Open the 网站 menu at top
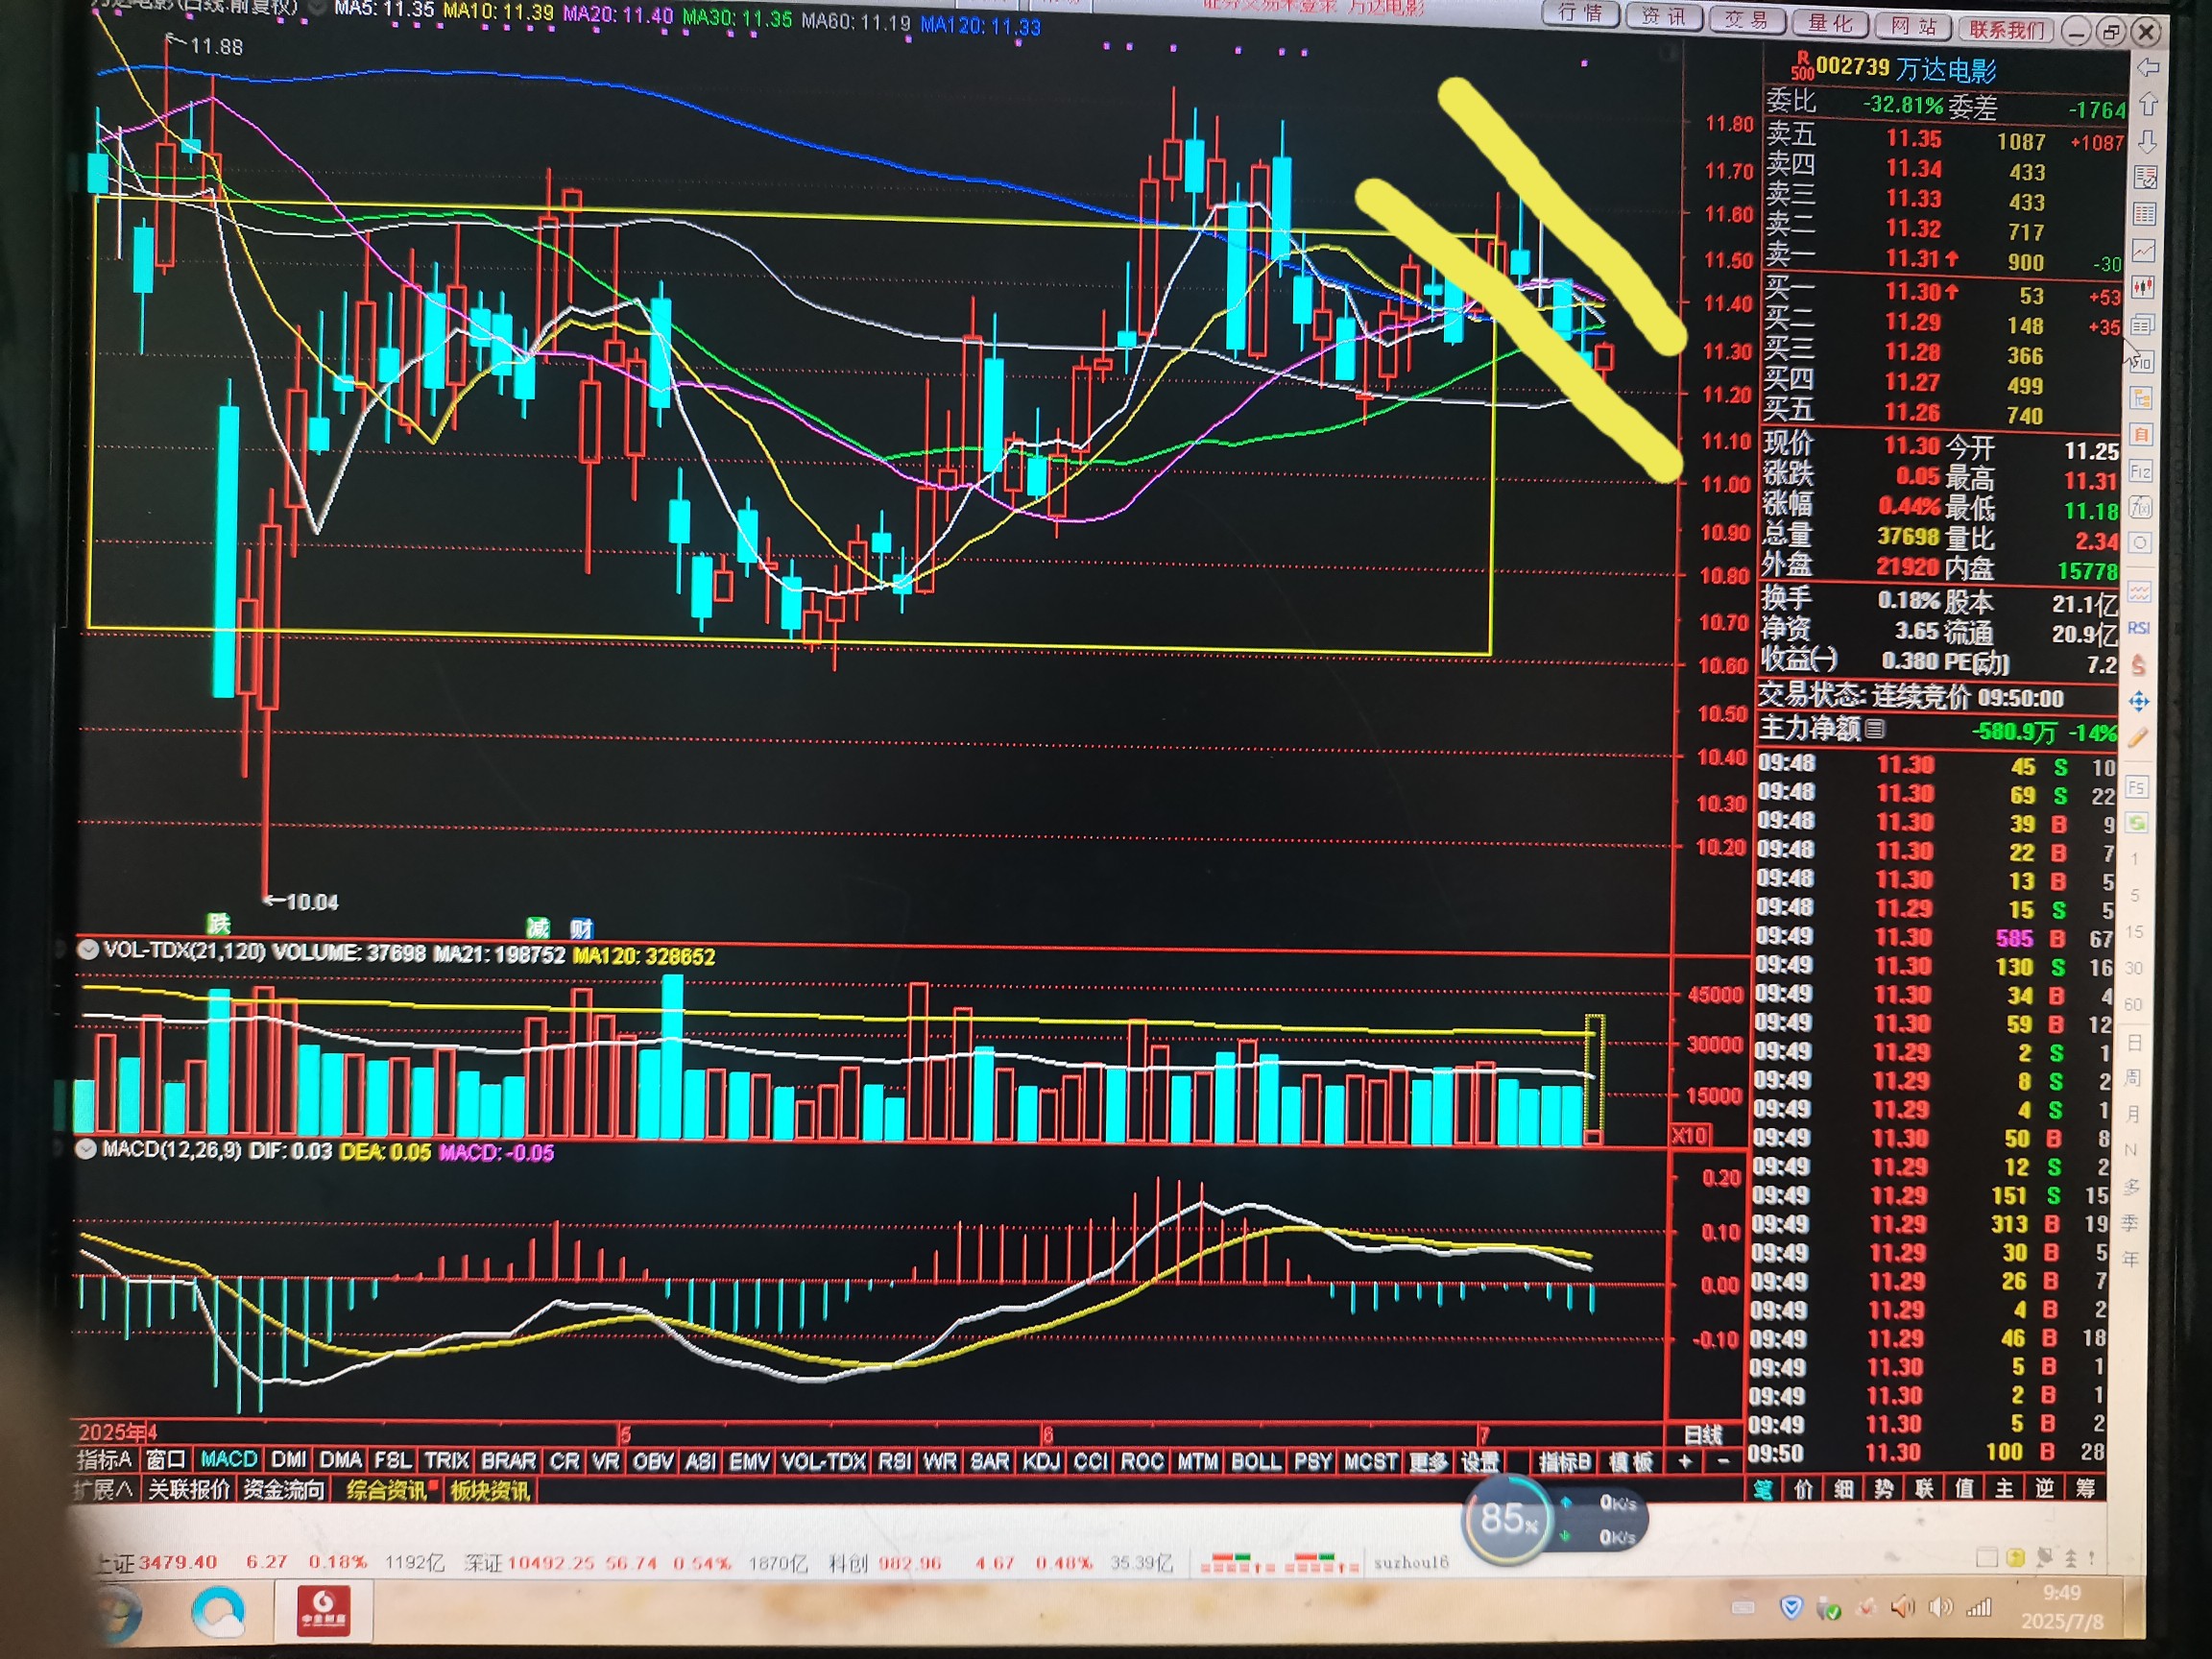2212x1659 pixels. click(x=1913, y=26)
